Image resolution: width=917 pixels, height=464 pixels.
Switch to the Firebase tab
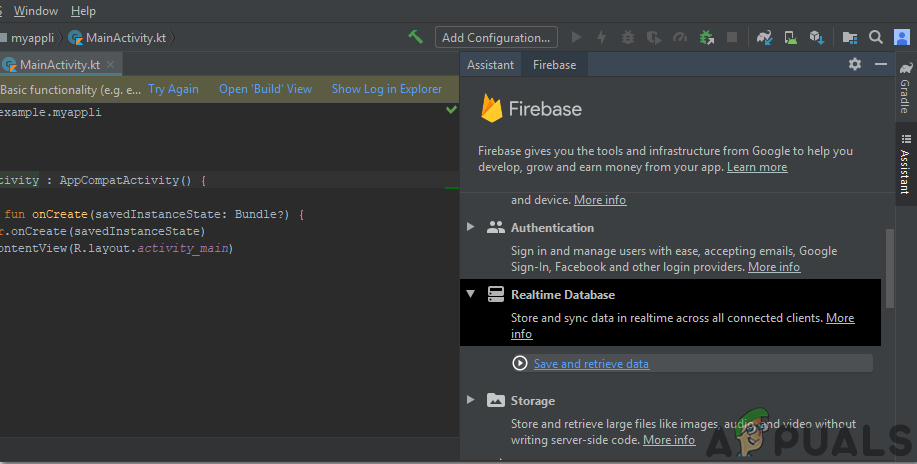[x=554, y=64]
